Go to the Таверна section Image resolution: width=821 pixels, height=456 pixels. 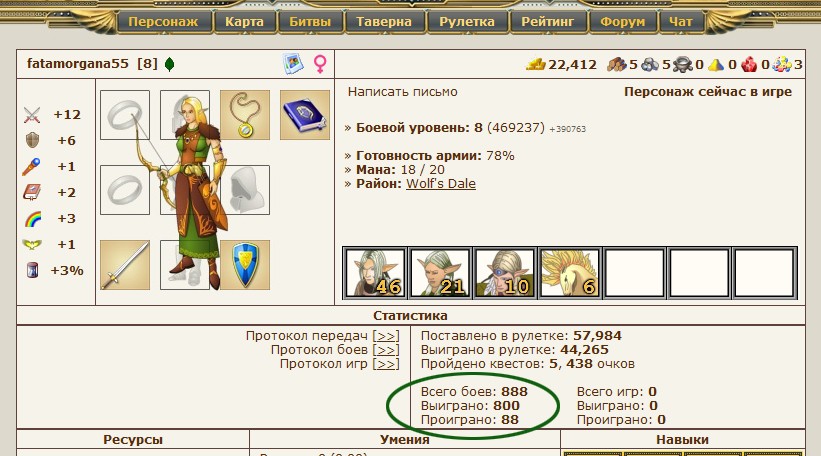[x=384, y=21]
